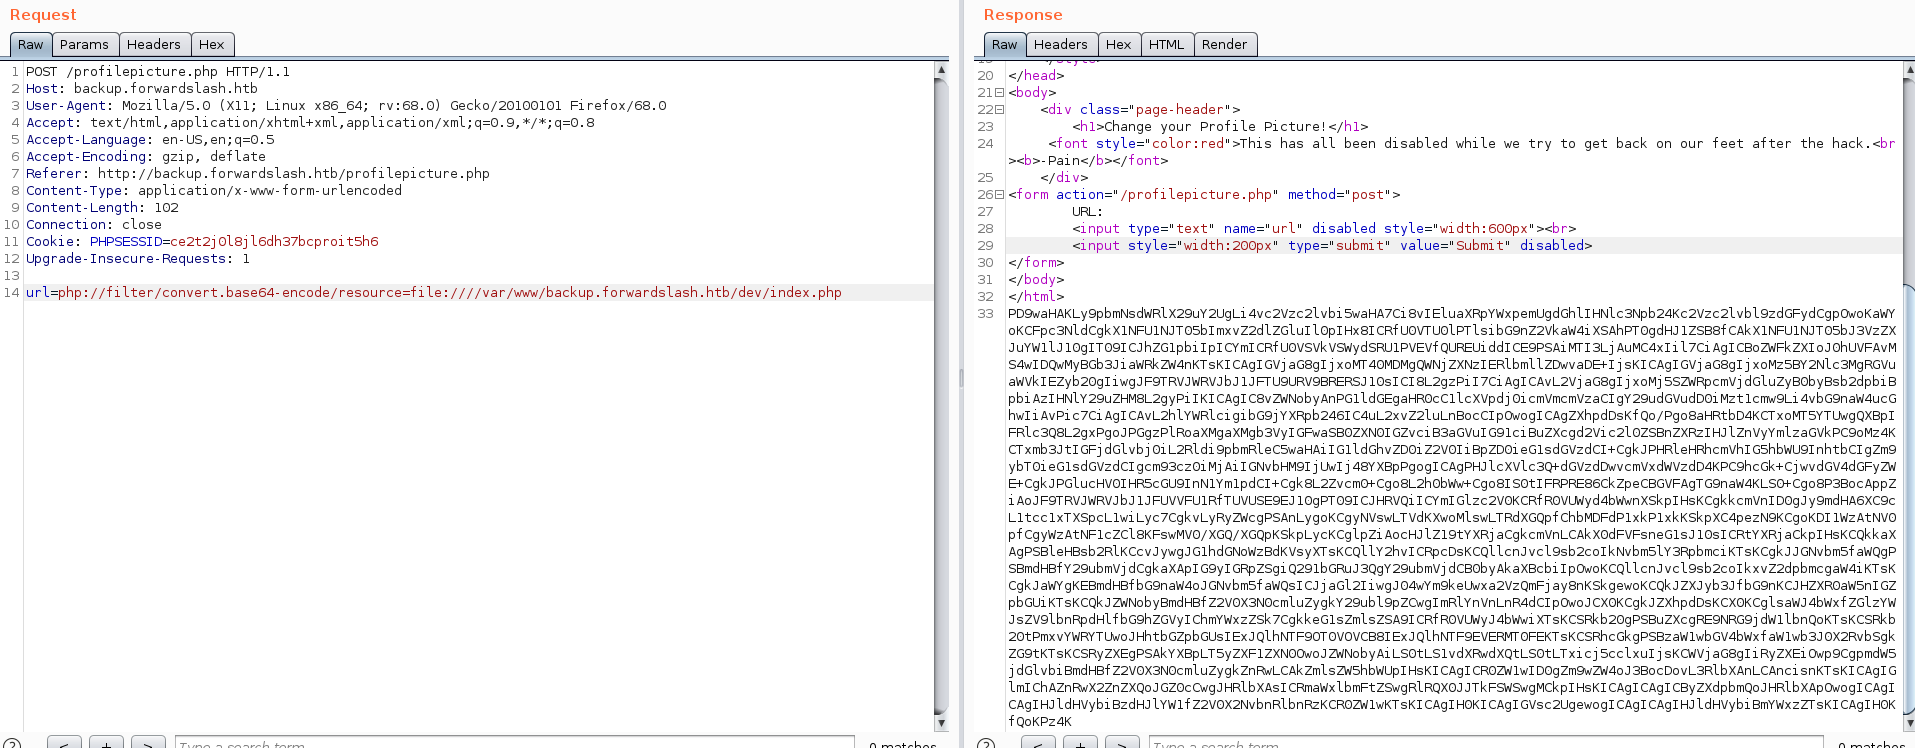This screenshot has width=1915, height=748.
Task: Click the Accept-Encoding: gzip, deflate line
Action: 146,157
